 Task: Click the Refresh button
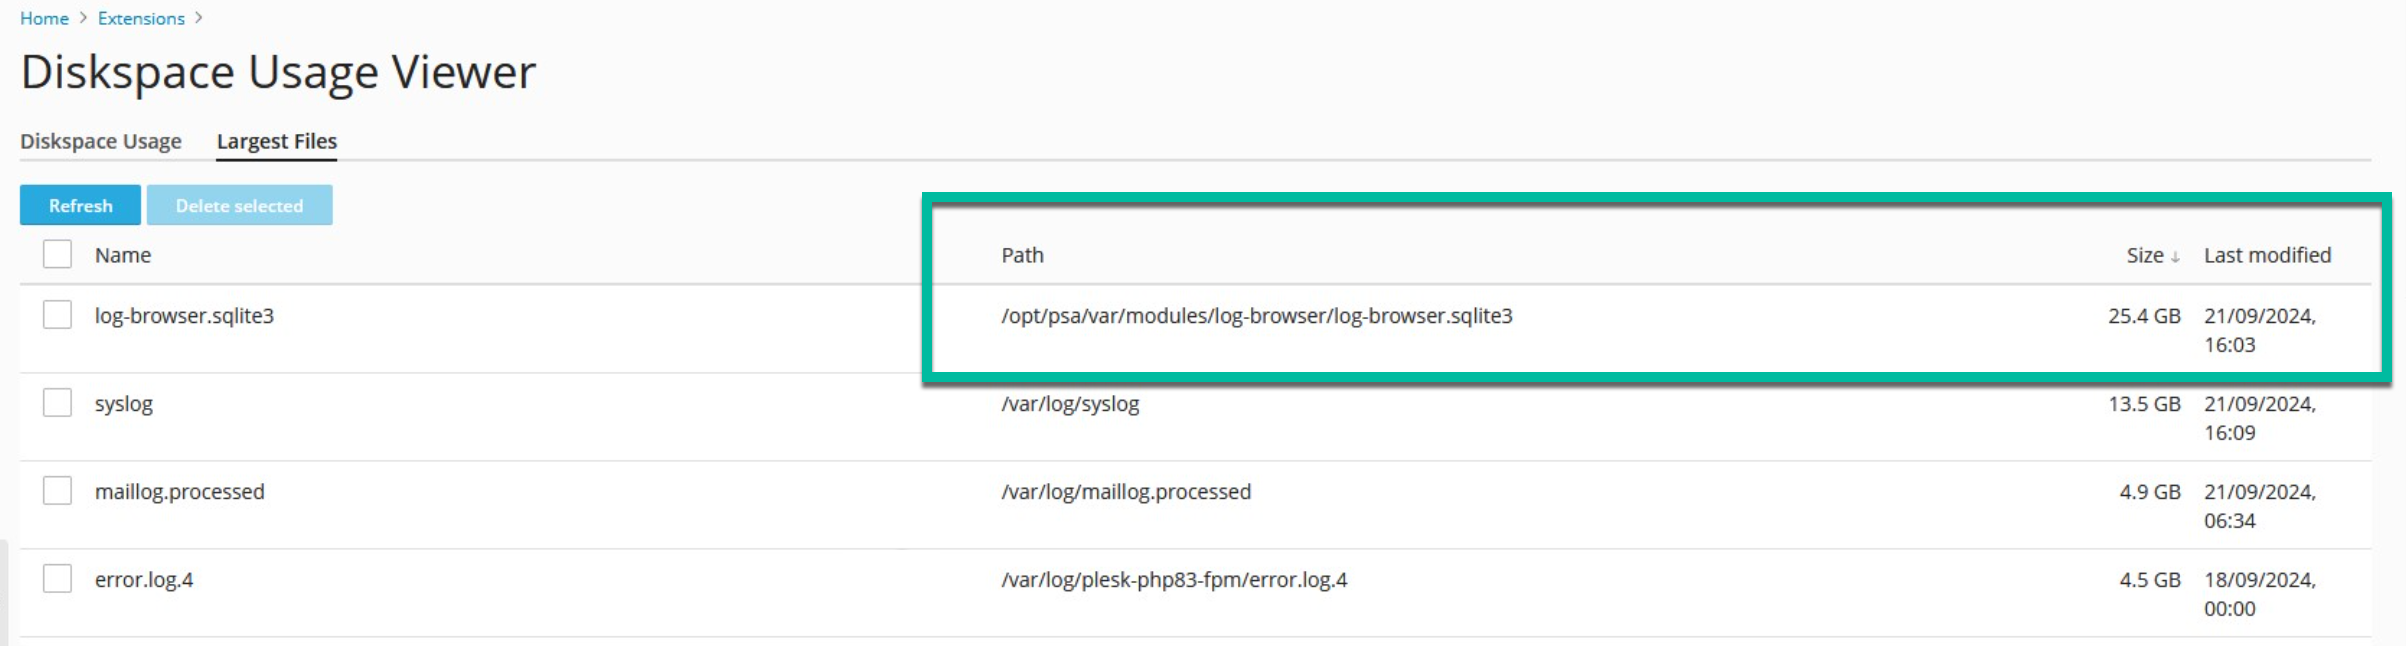coord(80,205)
